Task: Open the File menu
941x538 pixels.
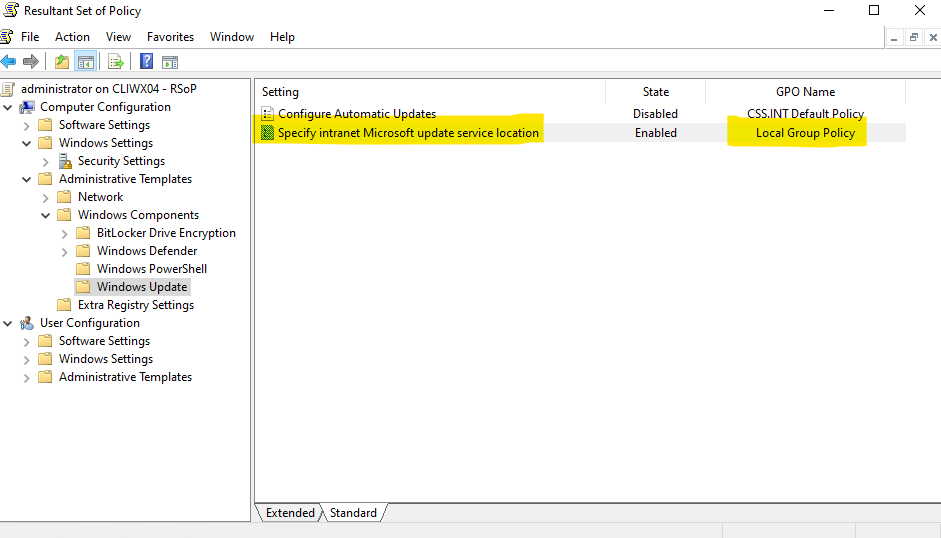Action: coord(30,37)
